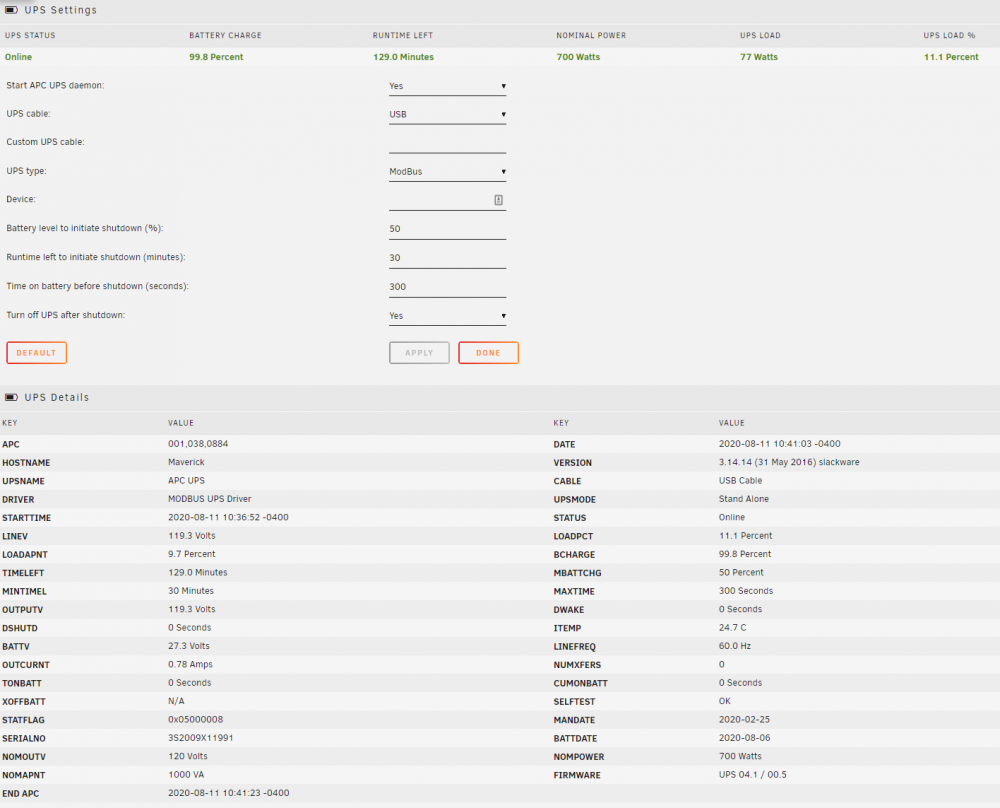Open the Turn off UPS after shutdown dropdown
This screenshot has width=1000, height=808.
(x=447, y=316)
